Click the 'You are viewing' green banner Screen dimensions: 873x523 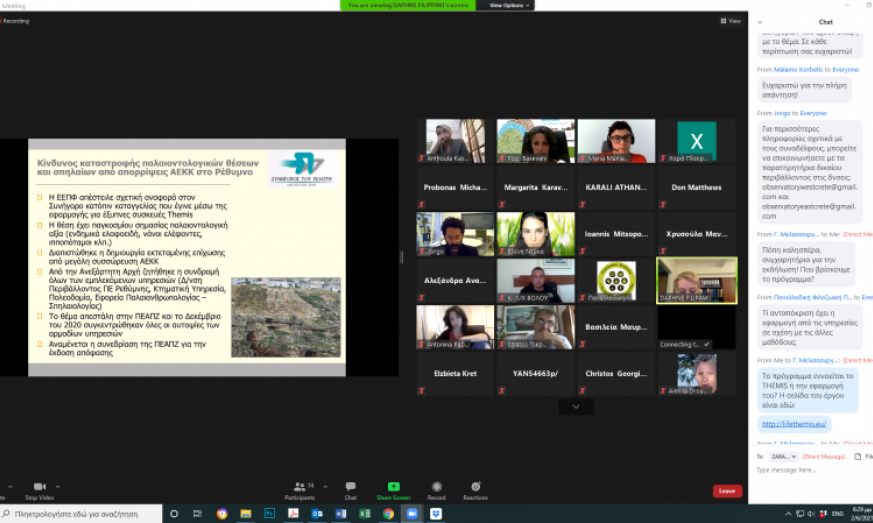408,5
